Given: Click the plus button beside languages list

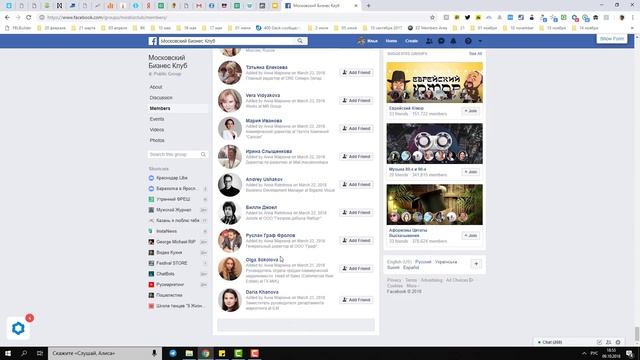Looking at the screenshot, I should 476,264.
